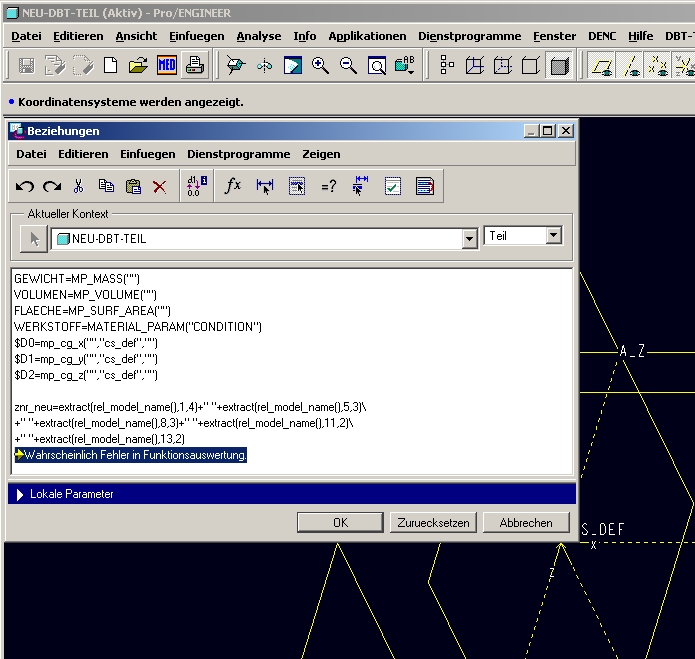The height and width of the screenshot is (659, 695).
Task: Insert dimension from screen icon
Action: 265,186
